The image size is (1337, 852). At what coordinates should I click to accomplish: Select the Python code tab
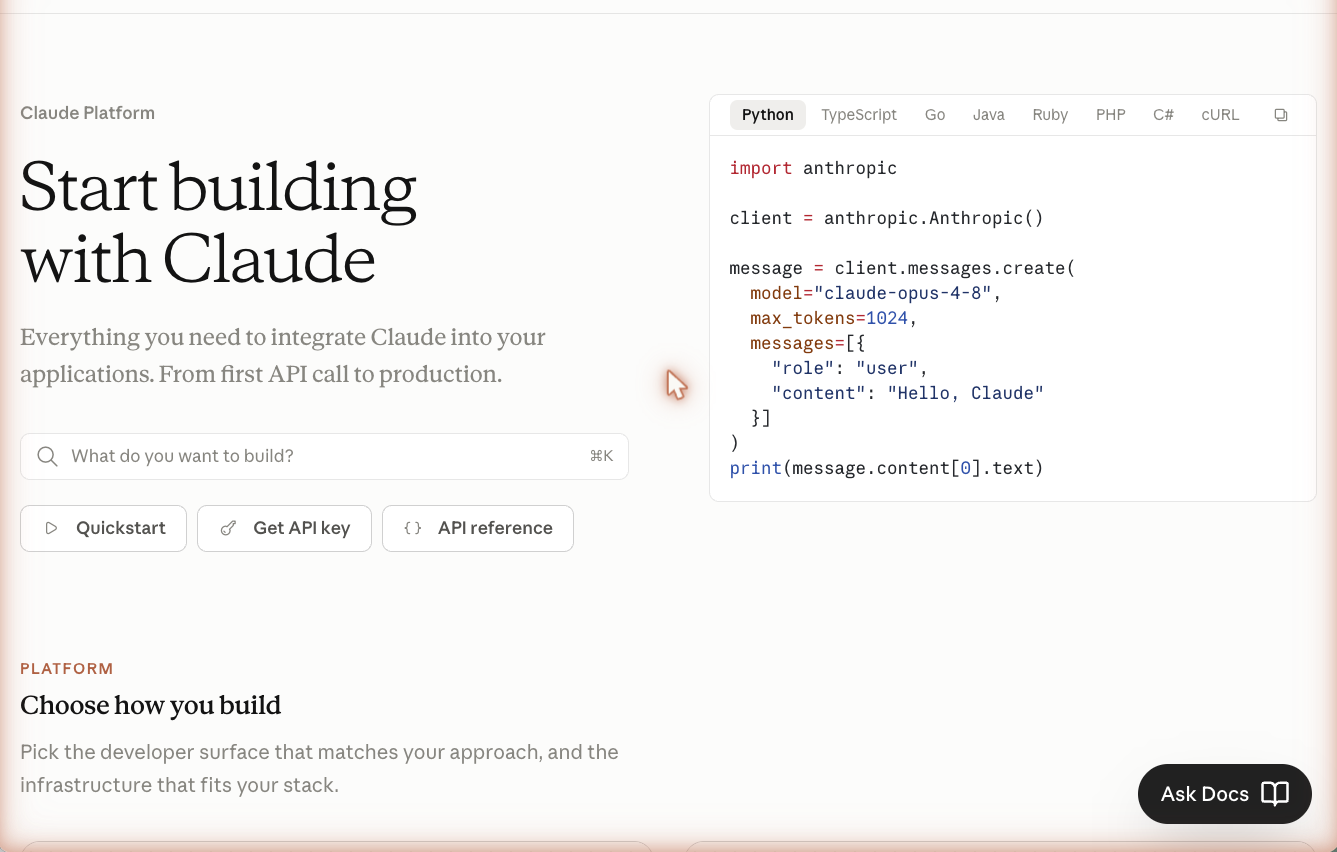click(x=768, y=115)
